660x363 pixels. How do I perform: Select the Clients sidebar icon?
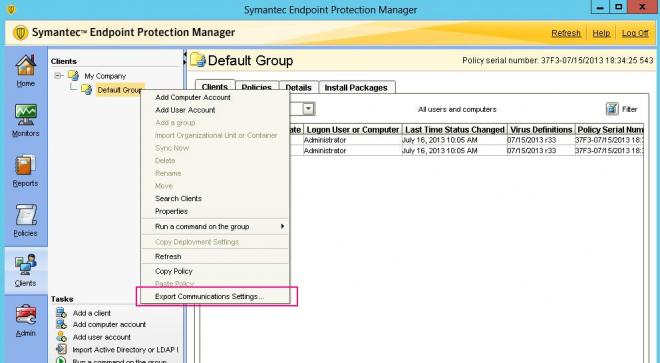25,264
